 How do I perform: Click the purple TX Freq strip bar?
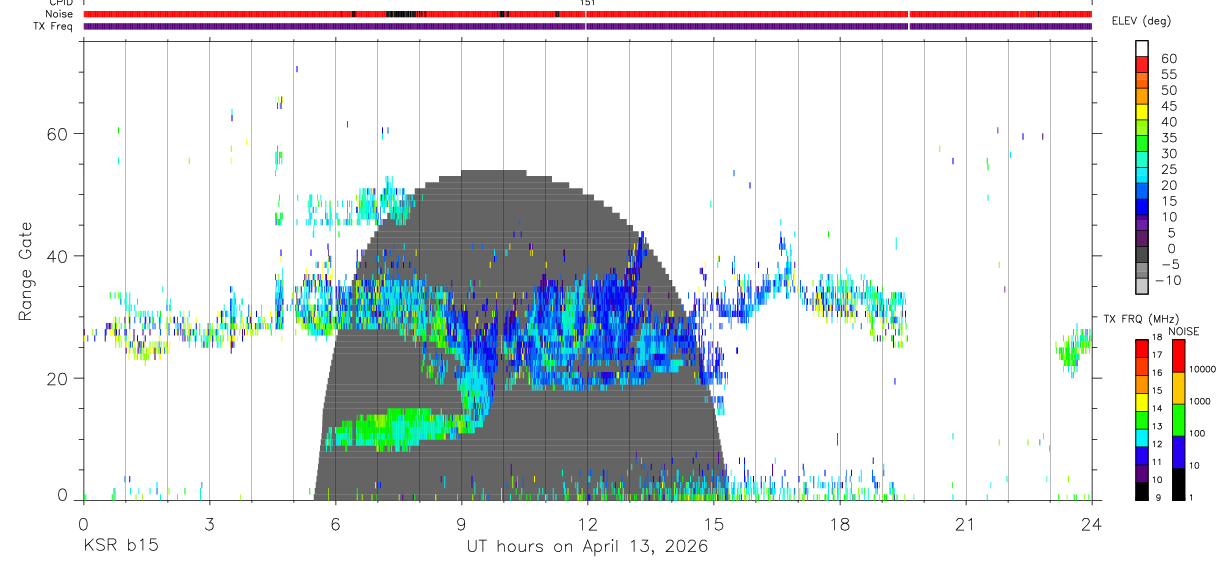coord(587,26)
